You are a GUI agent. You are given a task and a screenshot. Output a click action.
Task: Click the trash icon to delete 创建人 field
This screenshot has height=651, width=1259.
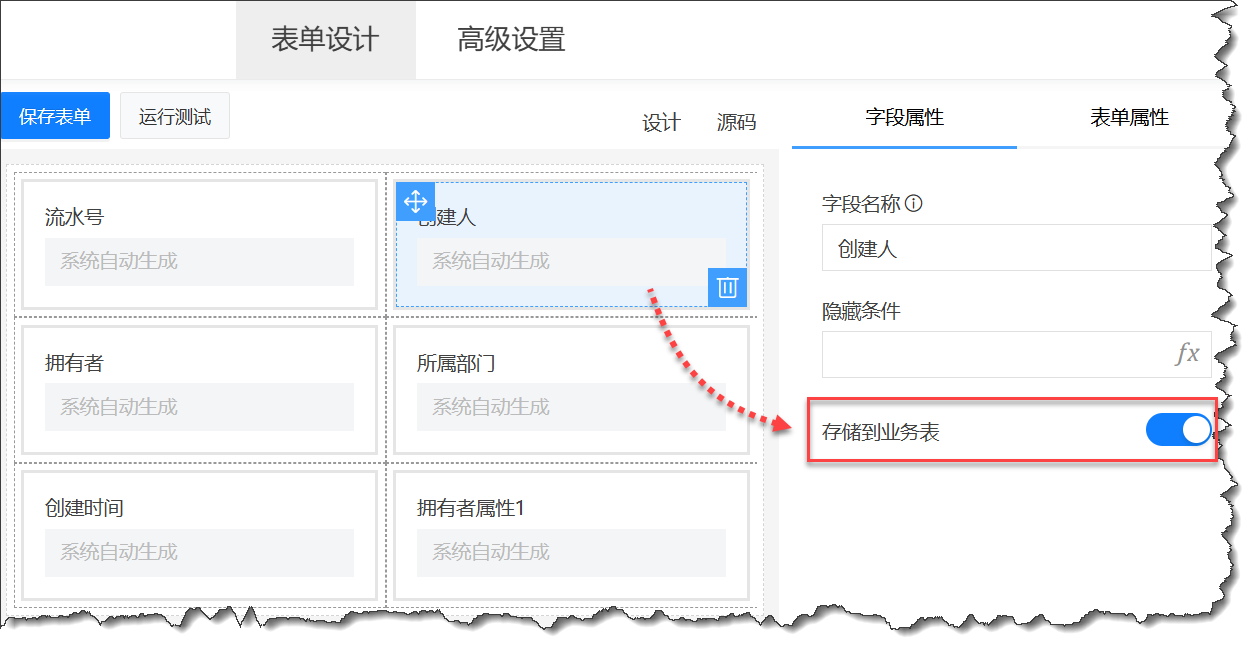click(726, 288)
